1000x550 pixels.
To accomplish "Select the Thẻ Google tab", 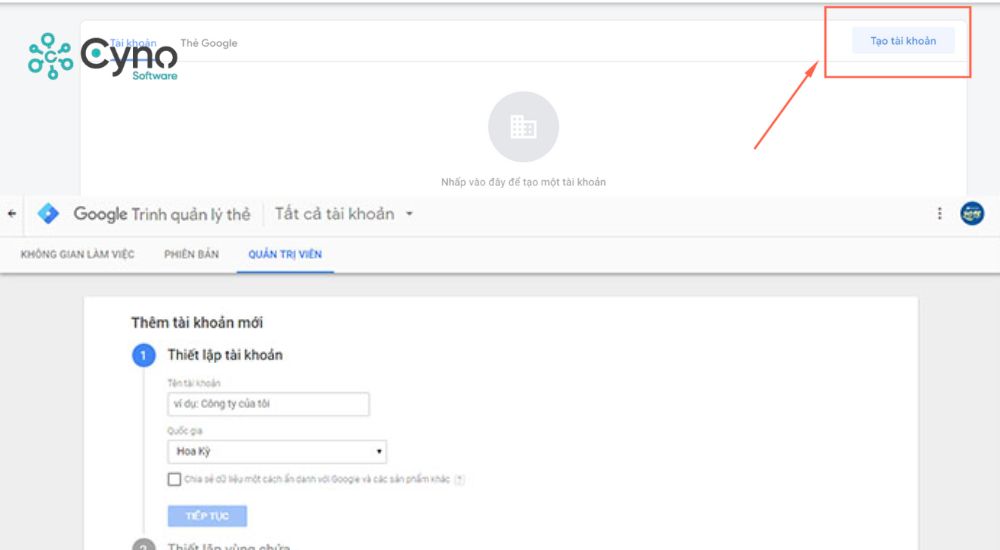I will (209, 43).
